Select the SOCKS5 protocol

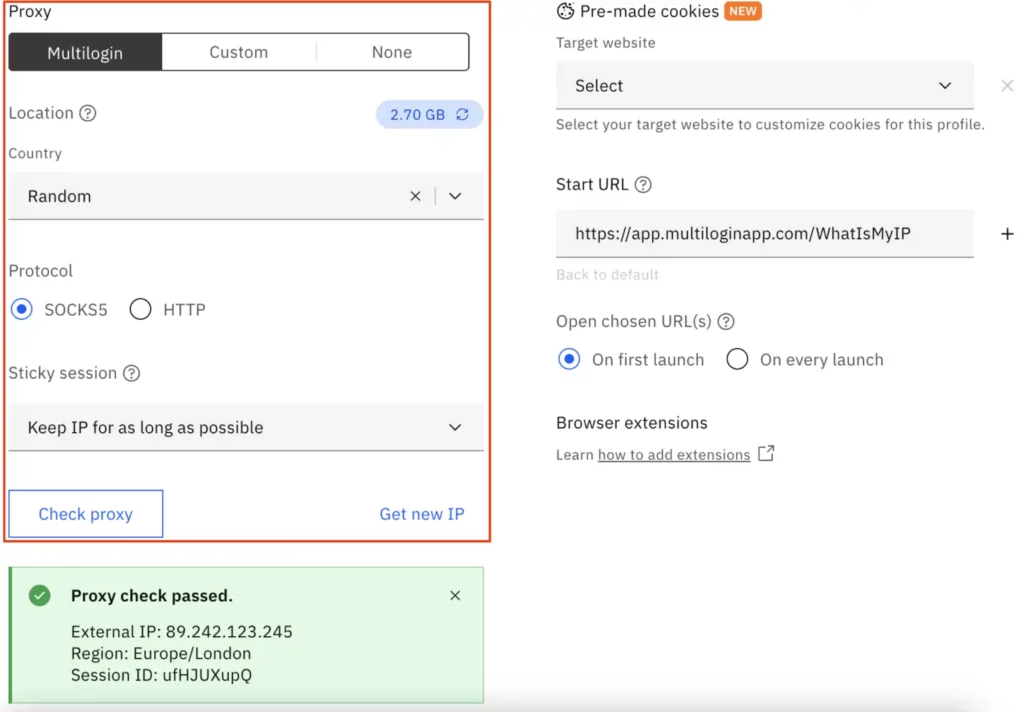[22, 309]
